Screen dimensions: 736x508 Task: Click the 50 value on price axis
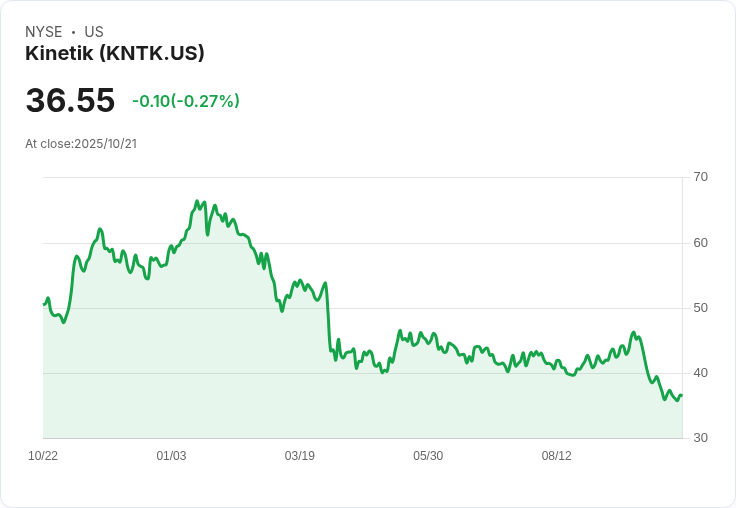click(x=700, y=308)
